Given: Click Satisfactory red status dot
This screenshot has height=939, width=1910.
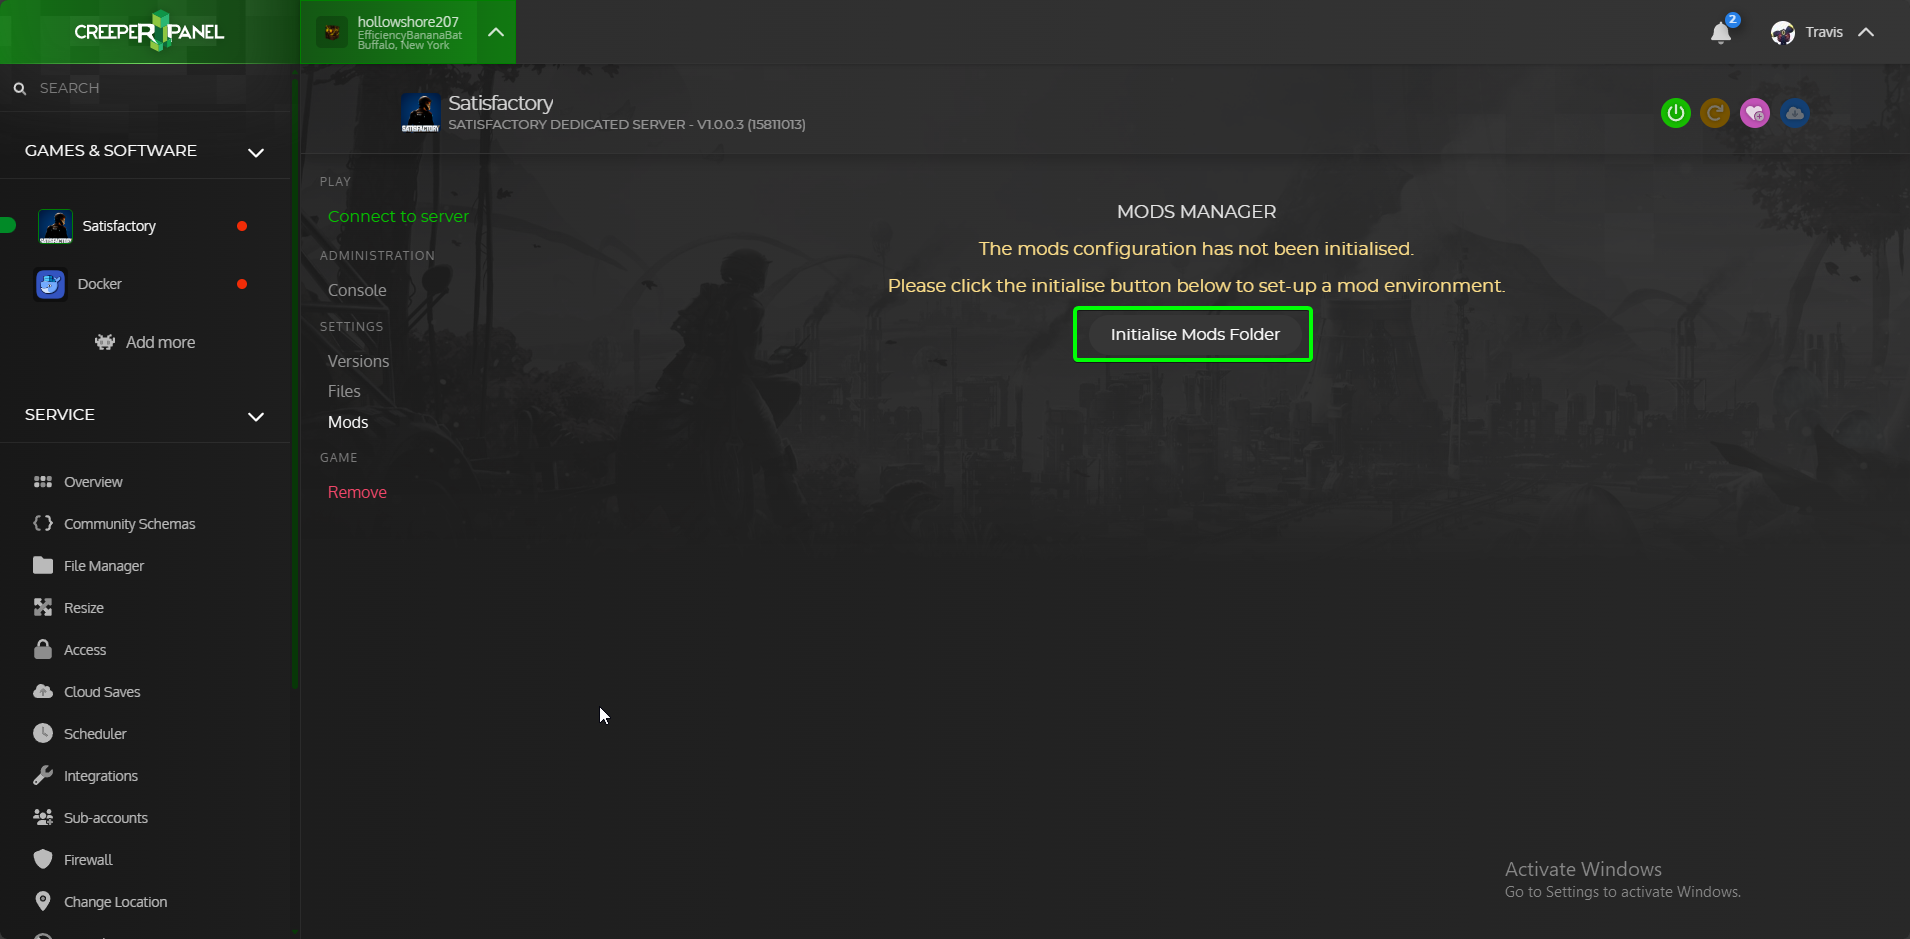Looking at the screenshot, I should [x=242, y=226].
